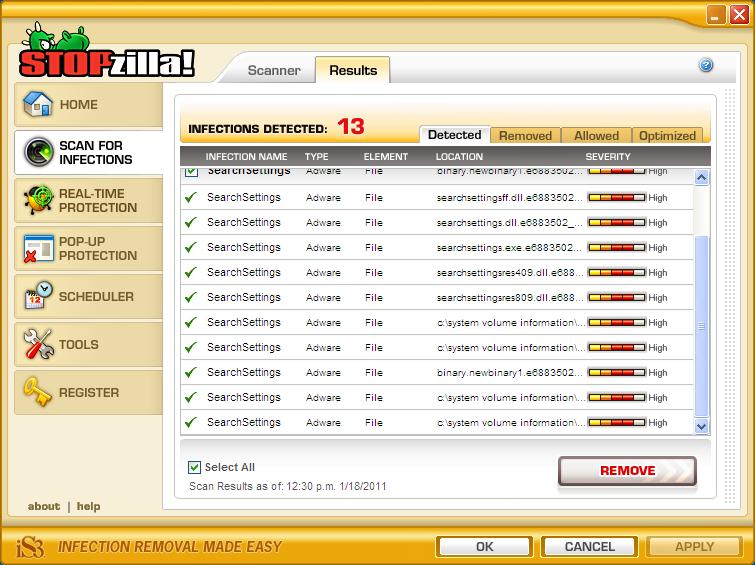
Task: Switch to the Optimized tab
Action: [x=667, y=136]
